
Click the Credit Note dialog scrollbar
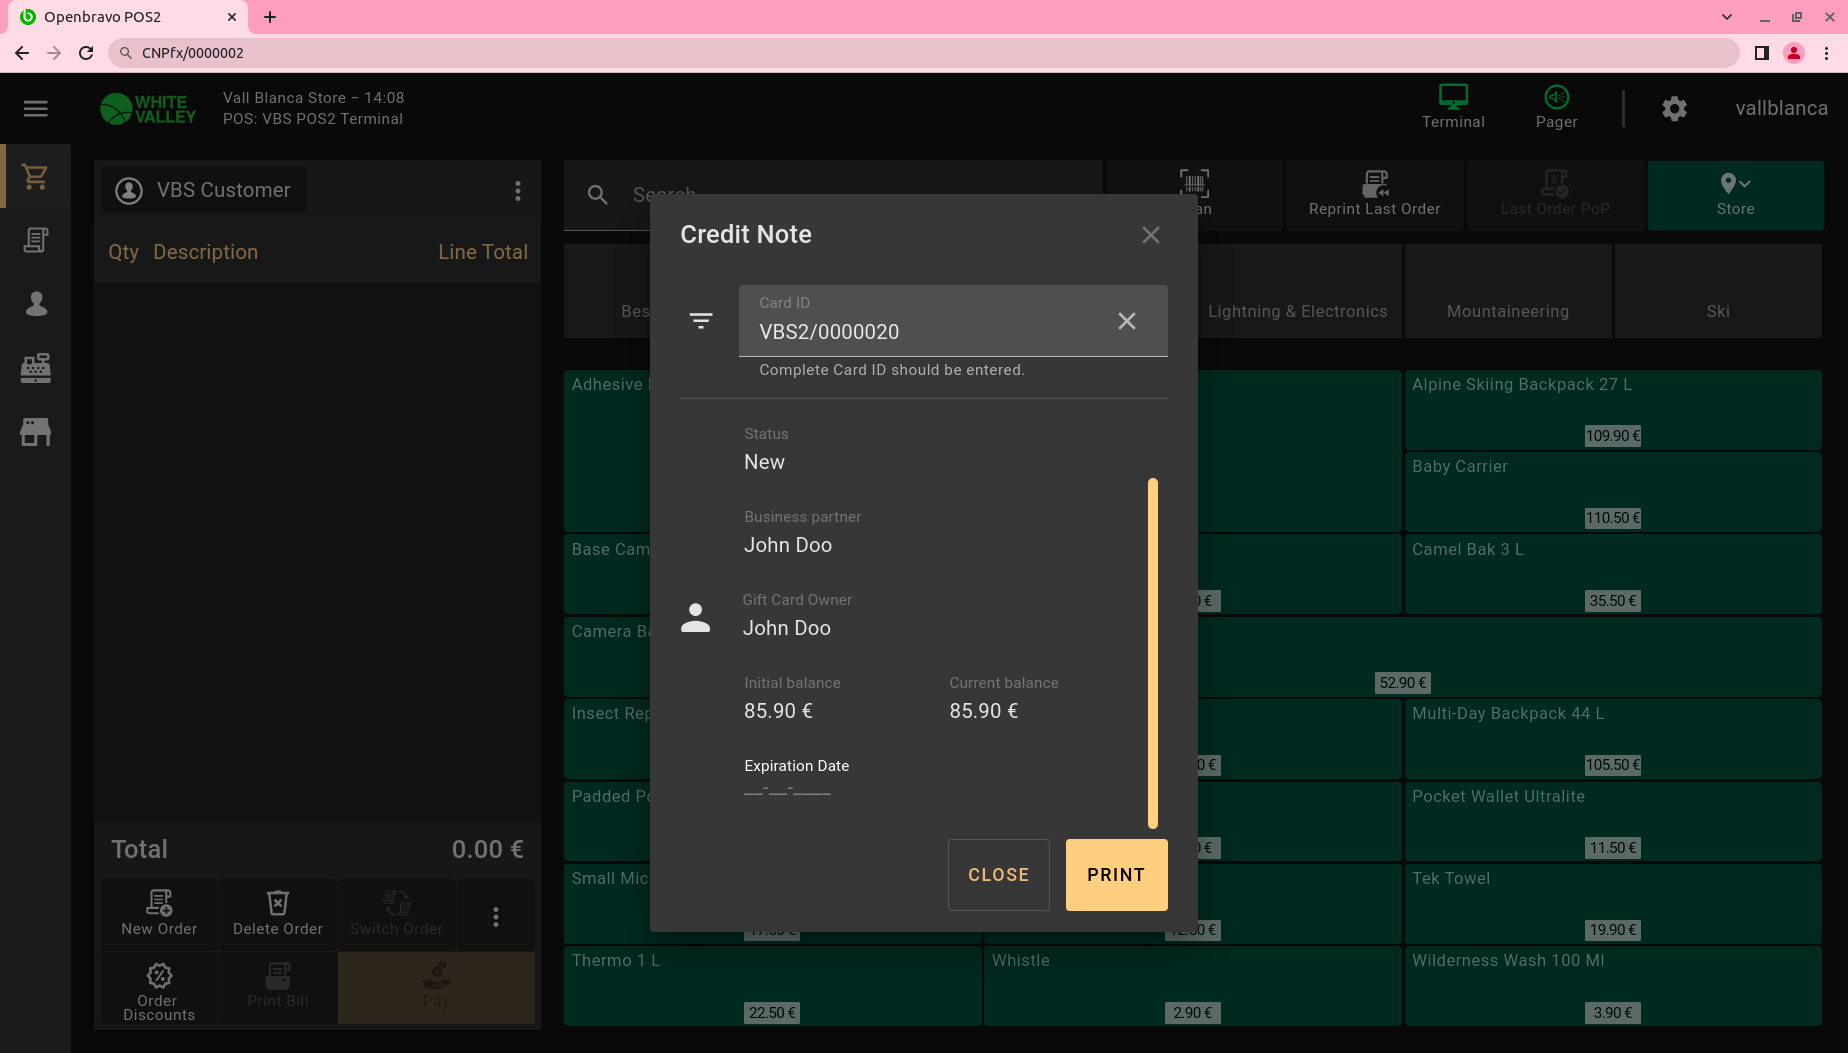(x=1152, y=653)
